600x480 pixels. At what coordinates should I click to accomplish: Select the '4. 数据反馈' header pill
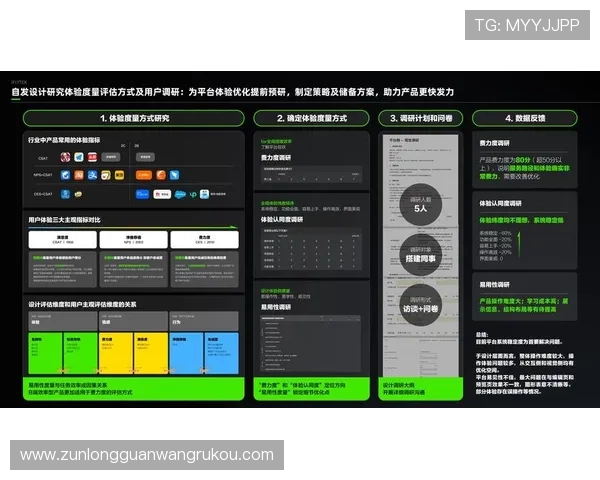[525, 118]
